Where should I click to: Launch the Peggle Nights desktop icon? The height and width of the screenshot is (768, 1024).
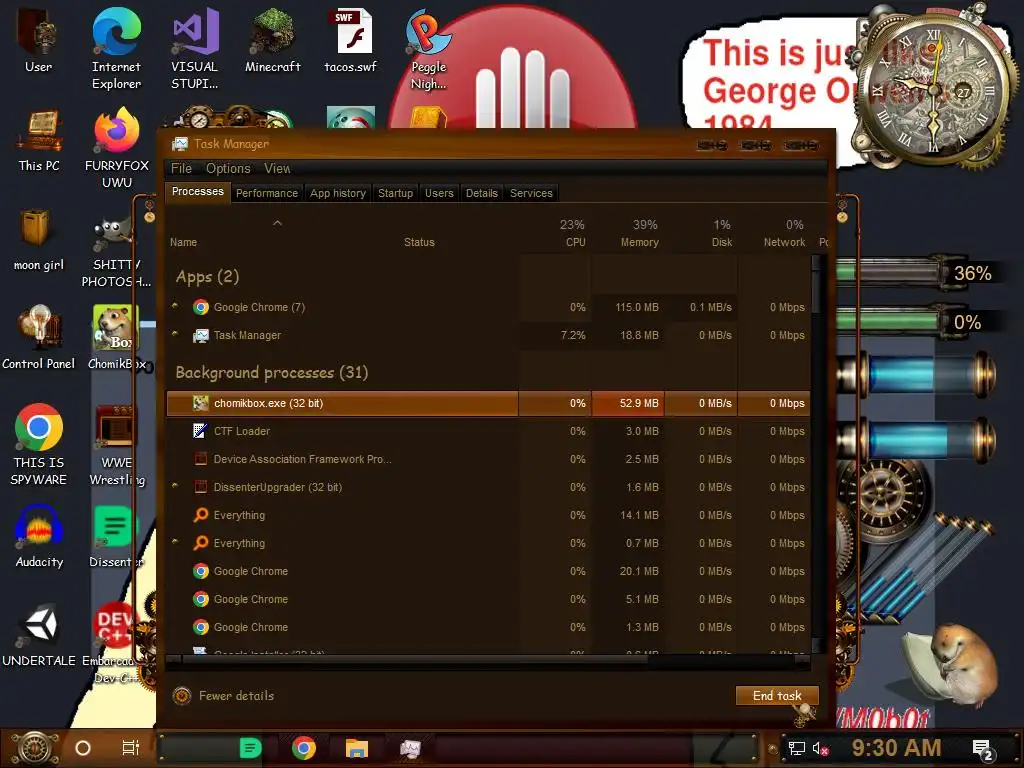pos(428,49)
